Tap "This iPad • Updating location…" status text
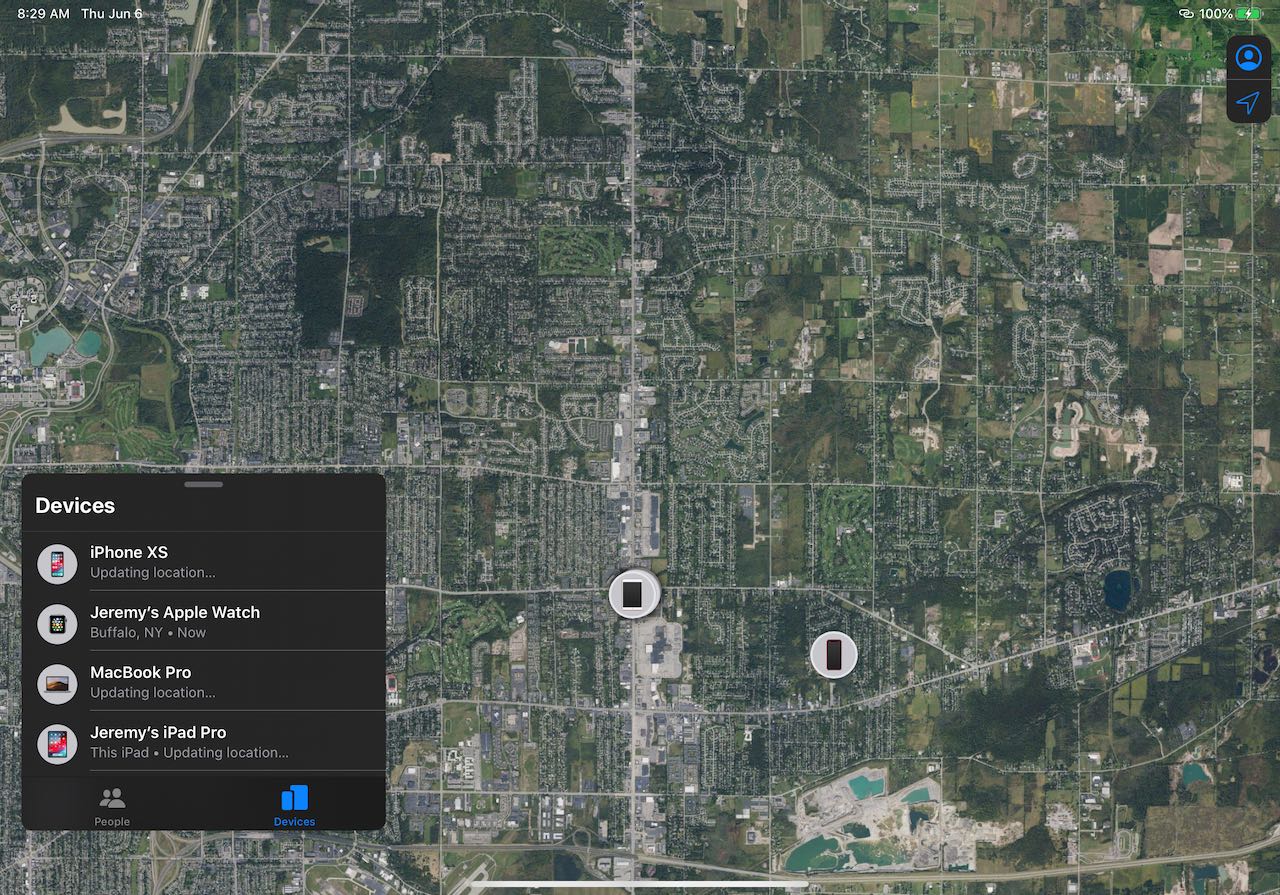The image size is (1280, 895). click(189, 753)
